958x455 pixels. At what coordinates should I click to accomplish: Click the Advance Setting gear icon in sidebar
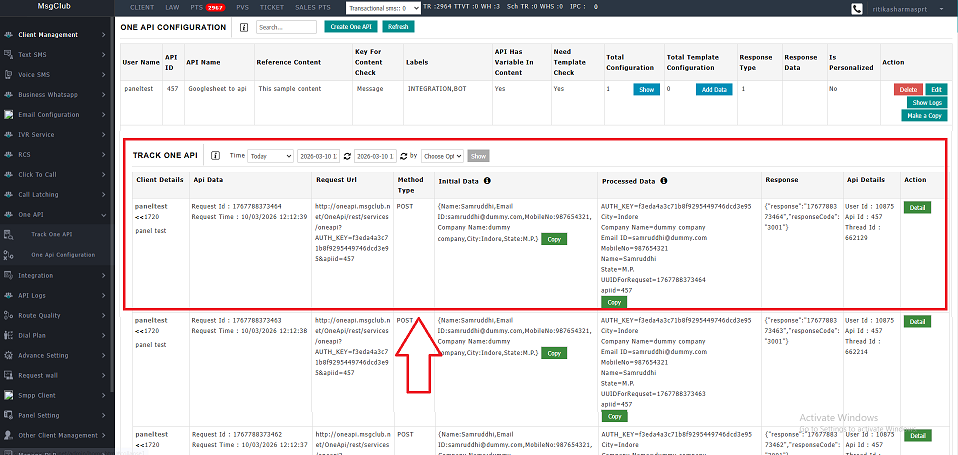(8, 355)
